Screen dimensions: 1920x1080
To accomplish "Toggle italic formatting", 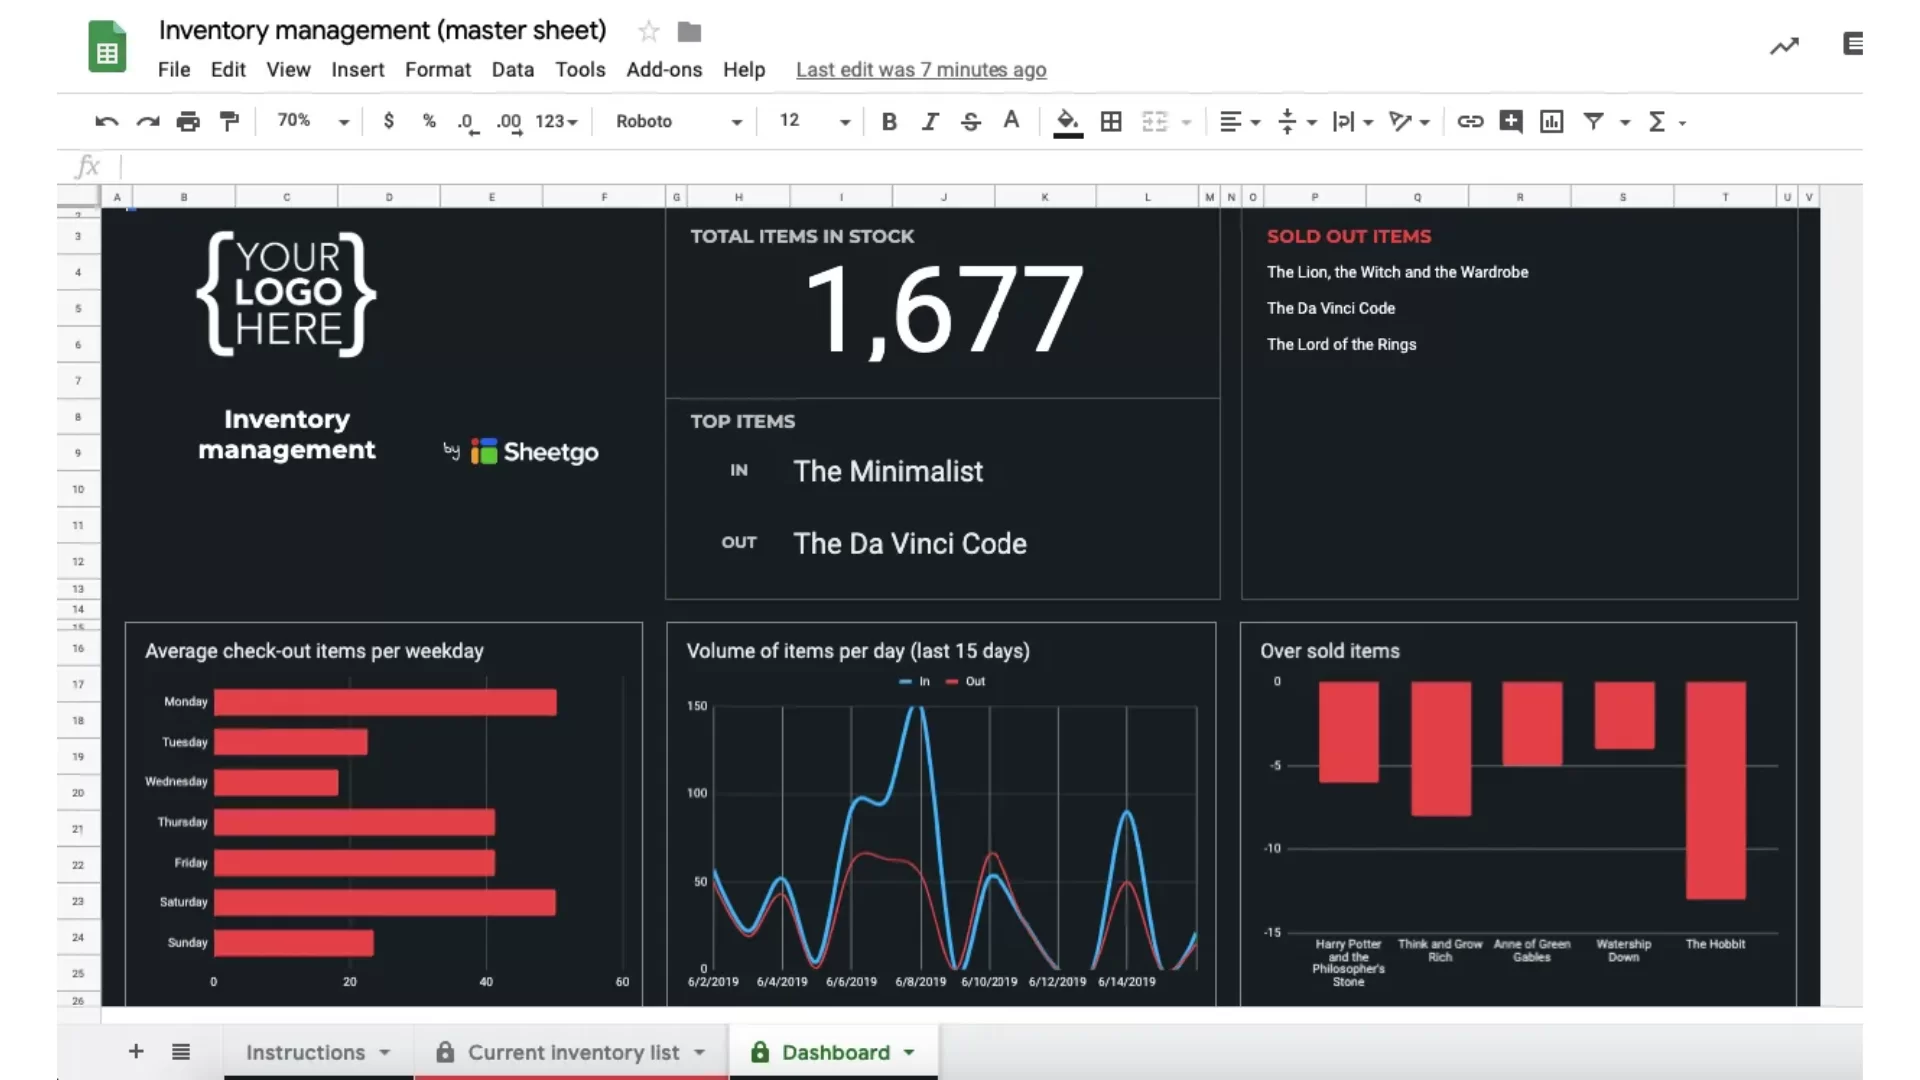I will [x=929, y=121].
